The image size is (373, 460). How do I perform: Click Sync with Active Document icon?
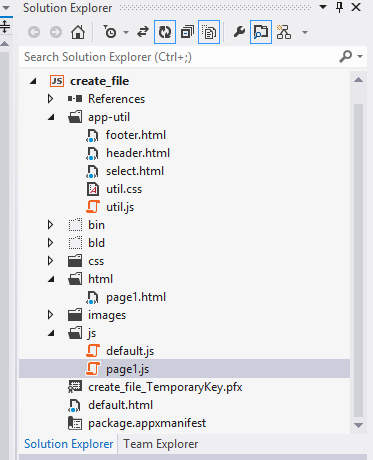pos(143,32)
